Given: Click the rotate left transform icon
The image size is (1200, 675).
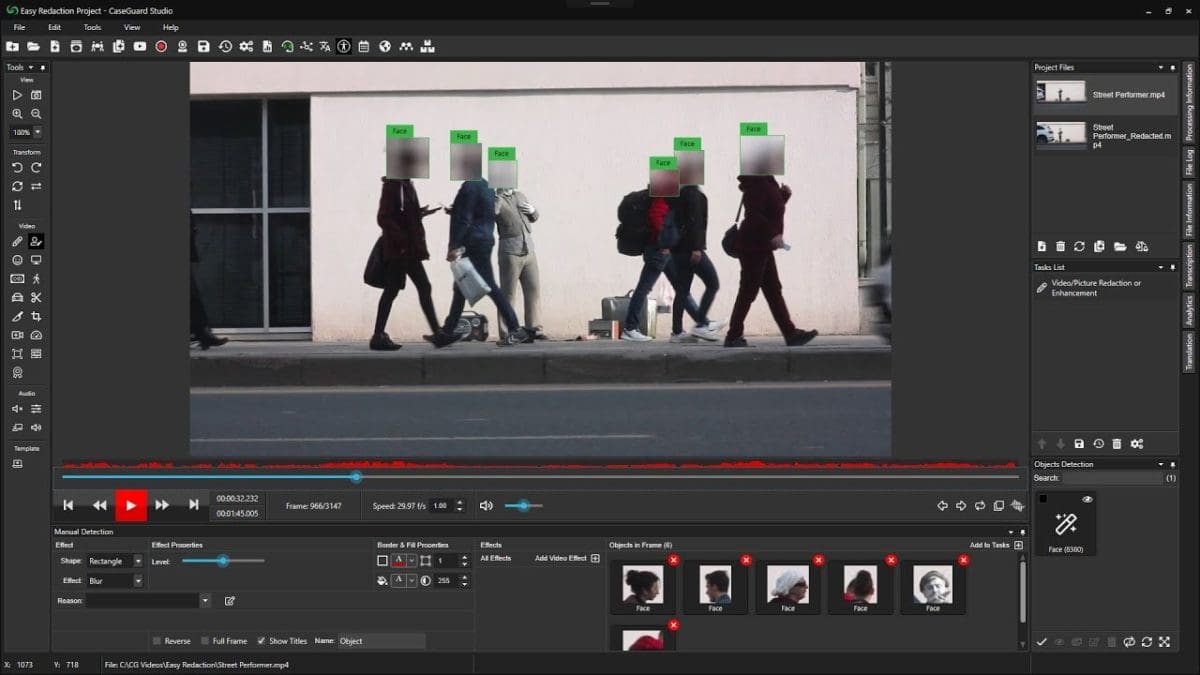Looking at the screenshot, I should 17,168.
